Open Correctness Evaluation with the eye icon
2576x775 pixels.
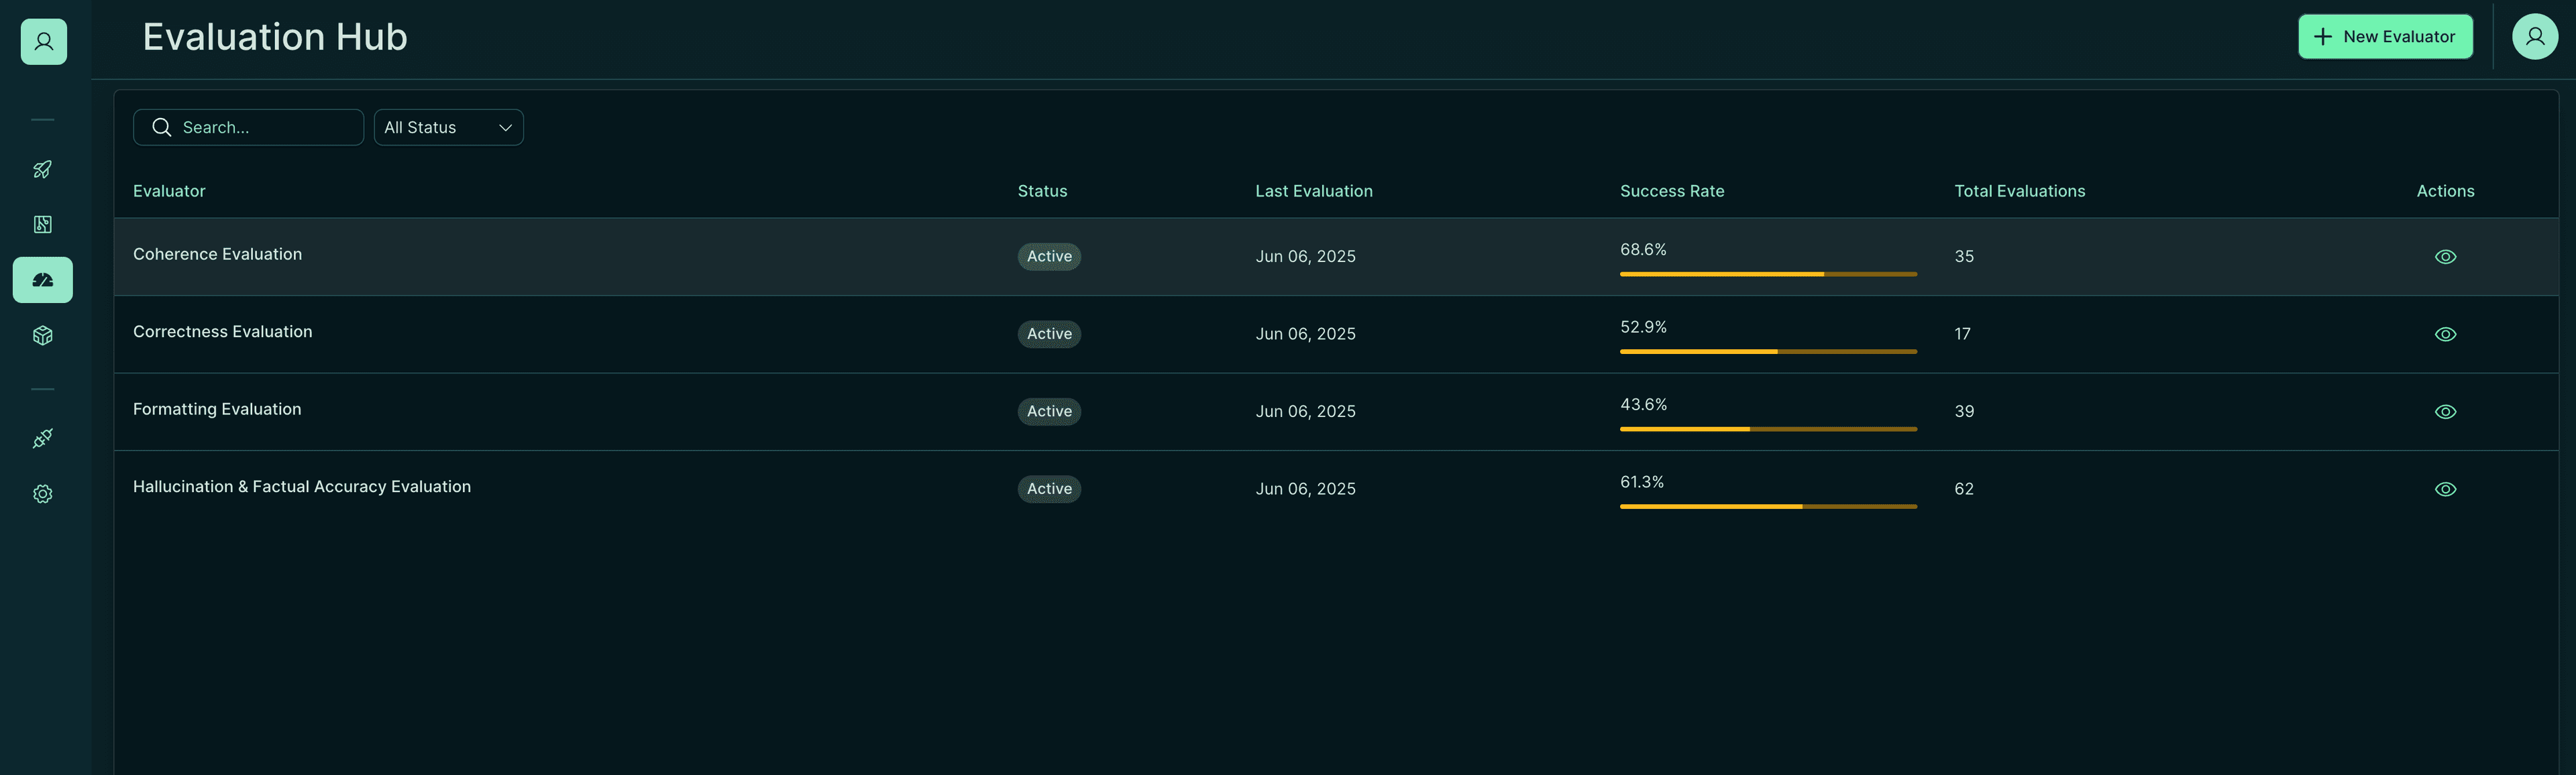point(2445,334)
